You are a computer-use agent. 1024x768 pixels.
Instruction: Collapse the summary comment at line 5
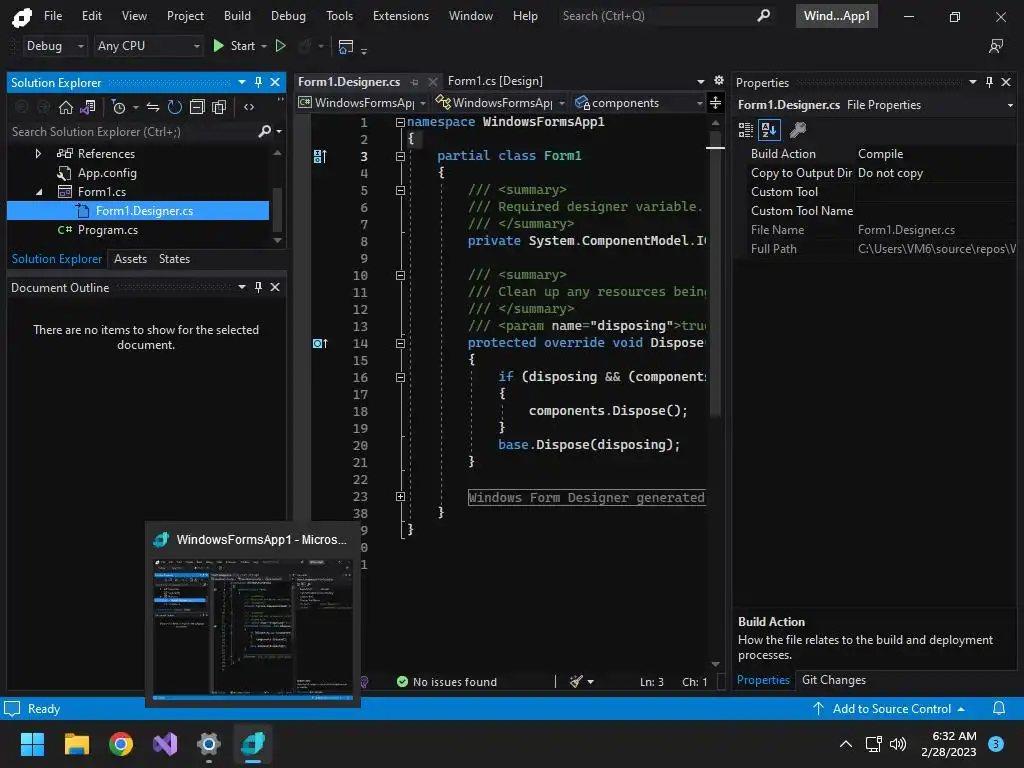(x=400, y=190)
